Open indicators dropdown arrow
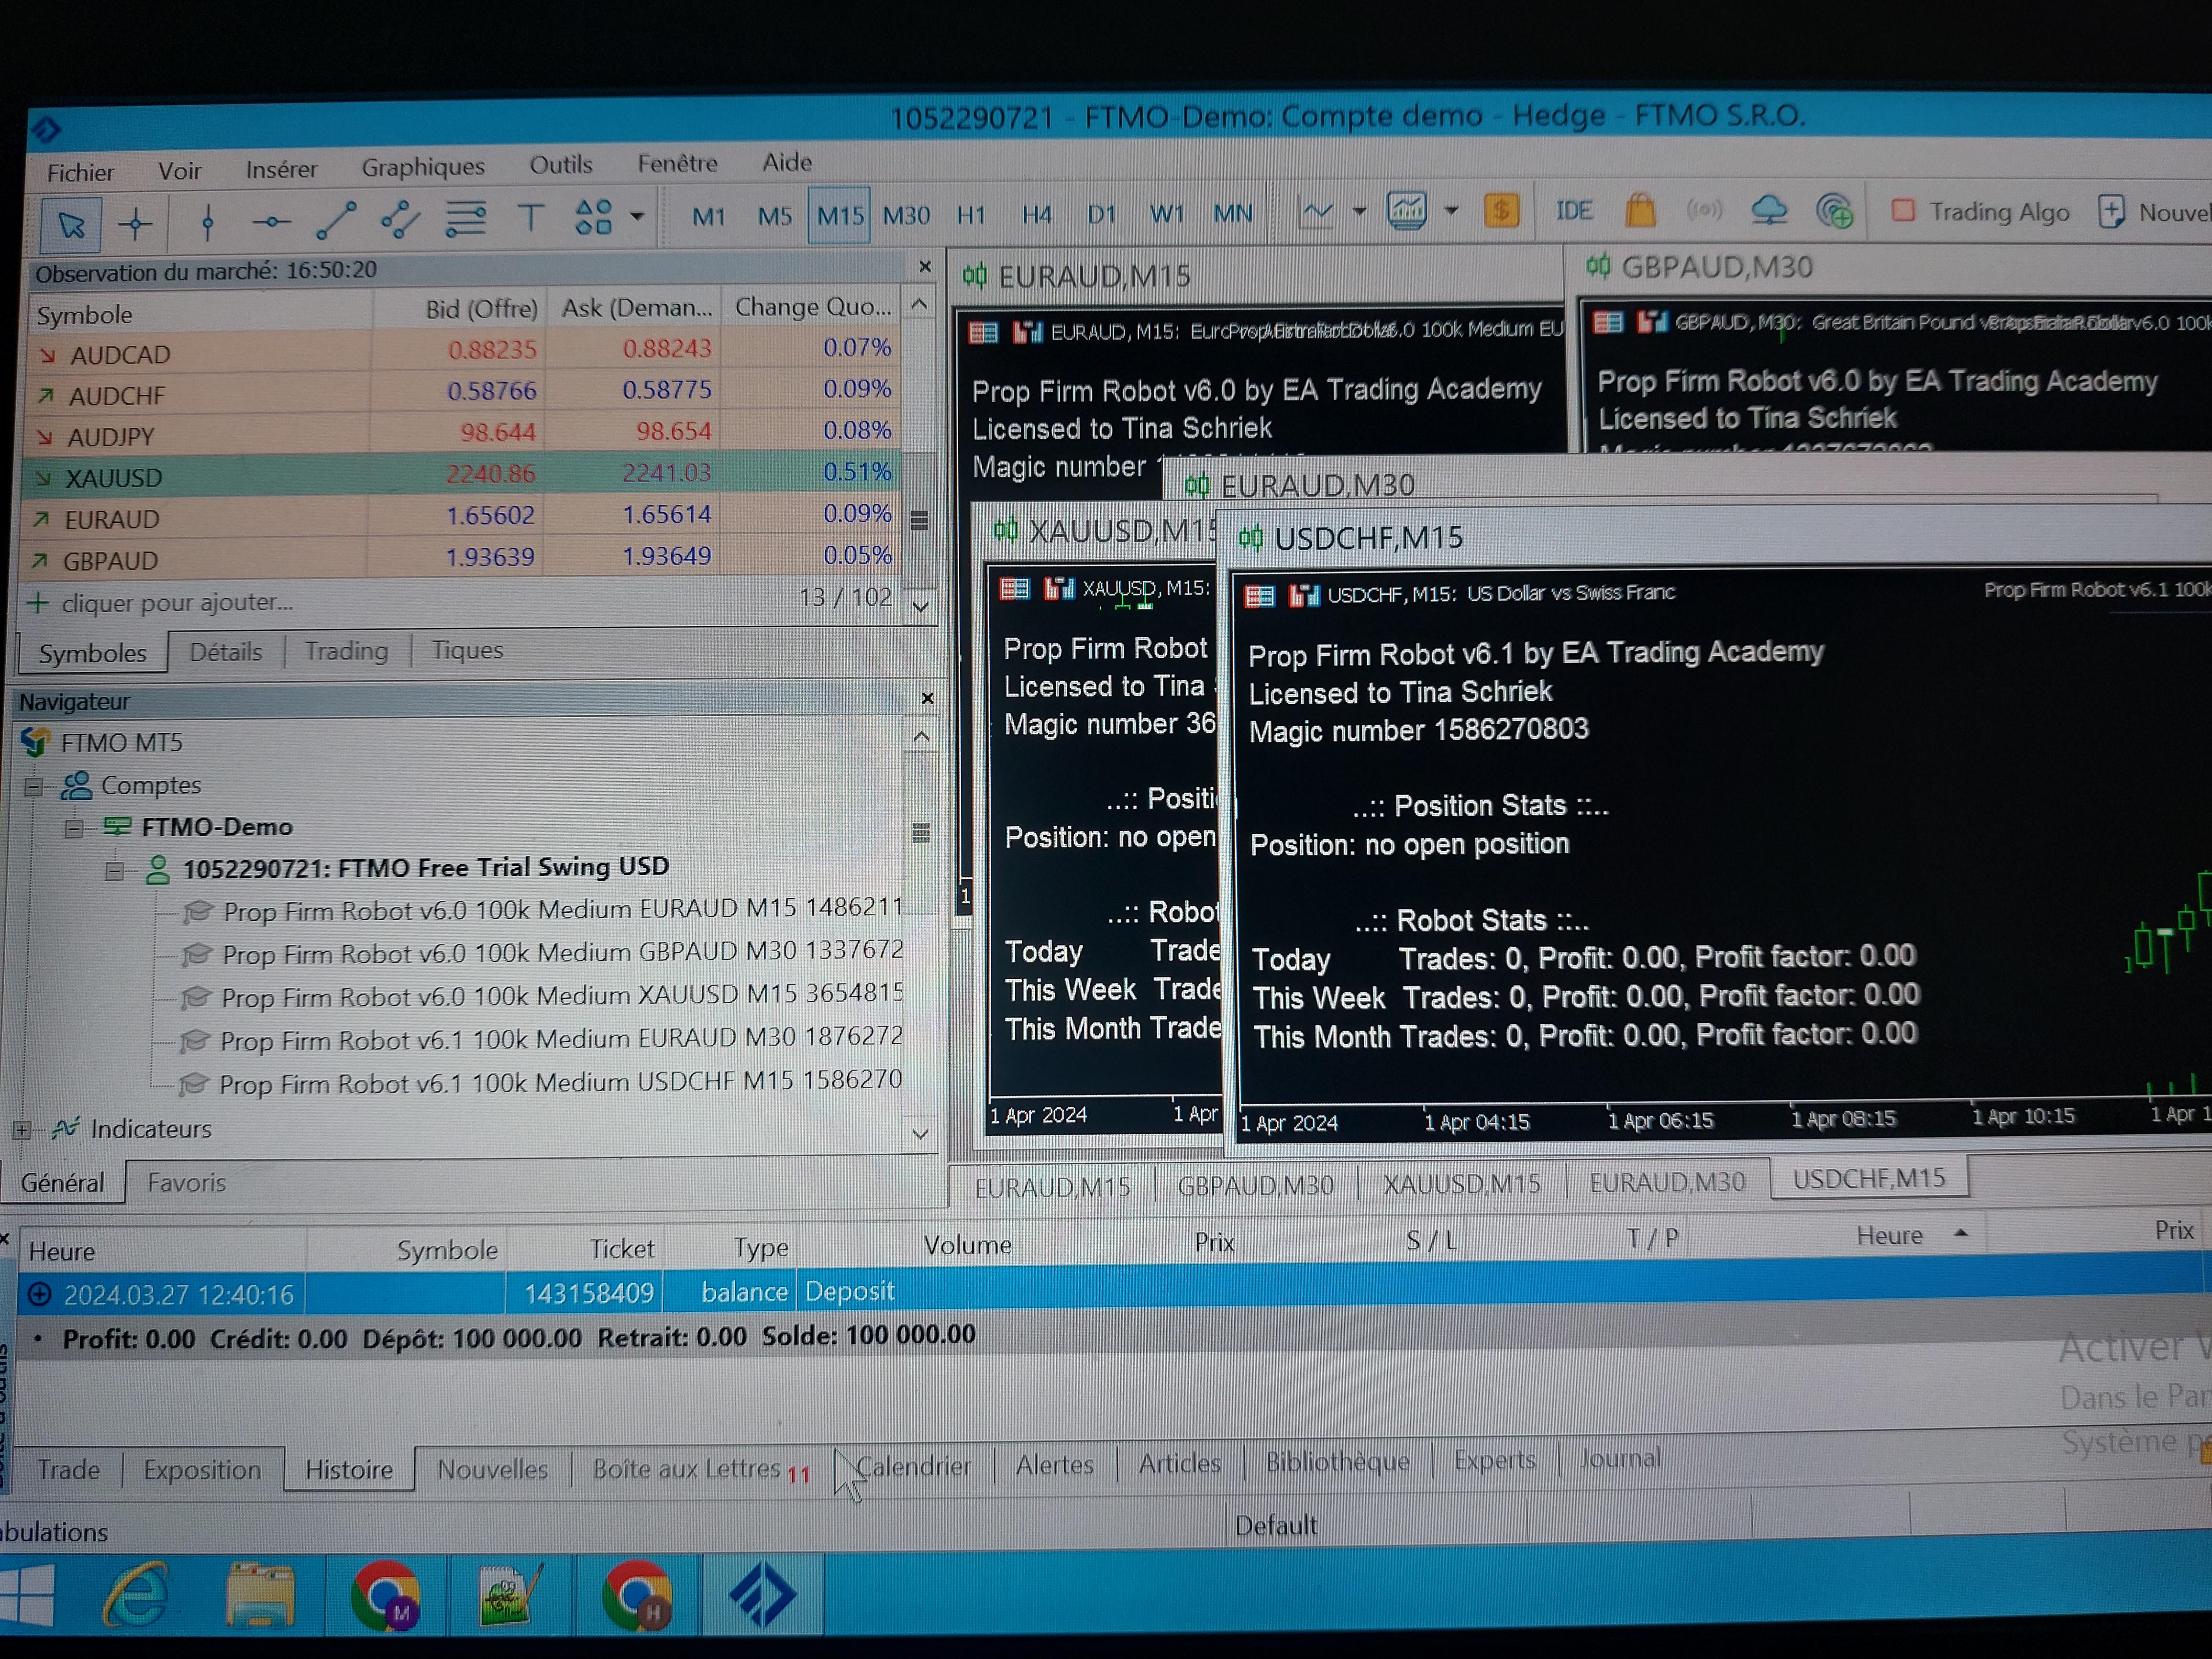This screenshot has width=2212, height=1659. point(1451,211)
